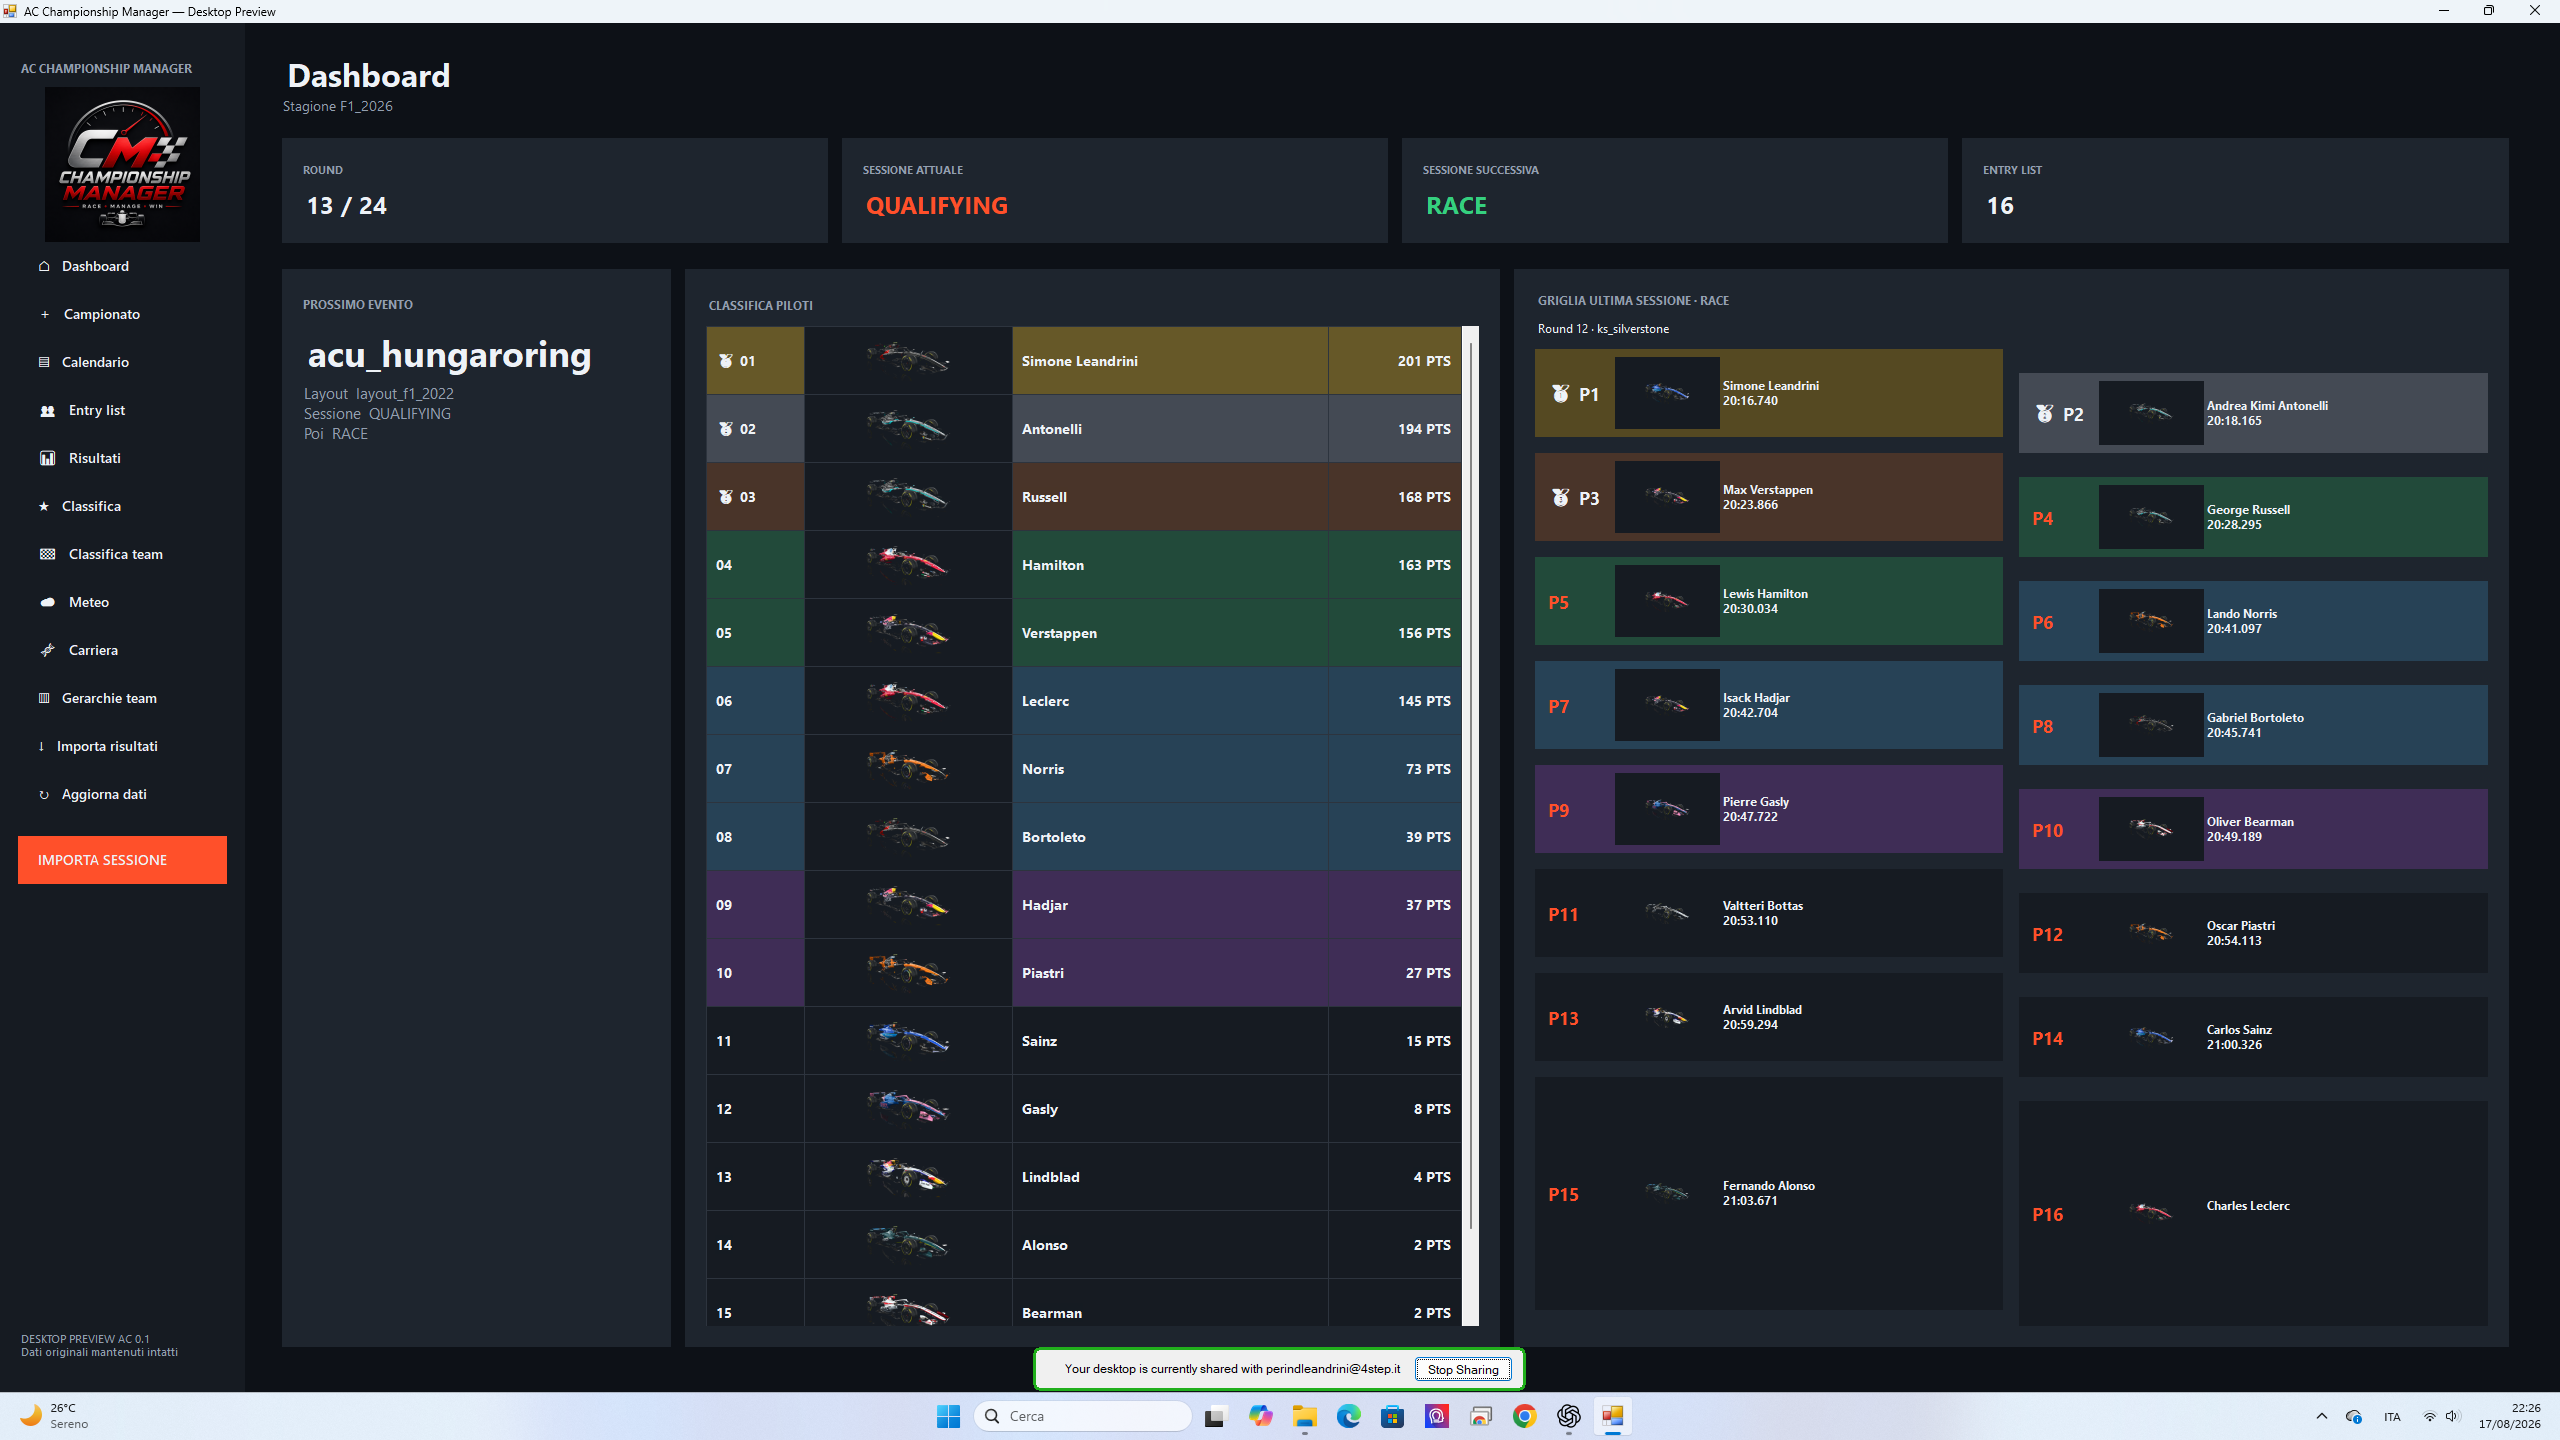The width and height of the screenshot is (2560, 1440).
Task: Click the IMPORTA SESSIONE button
Action: 122,860
